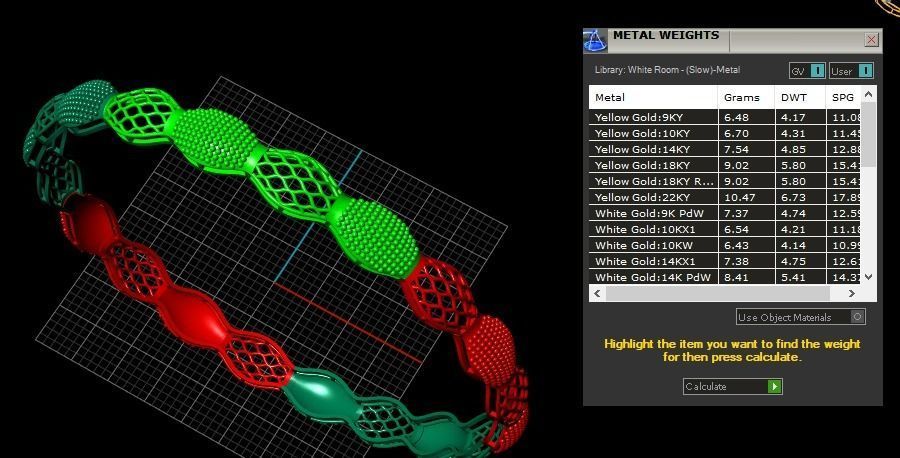Click the Metal Weights panel cone icon

tap(596, 41)
